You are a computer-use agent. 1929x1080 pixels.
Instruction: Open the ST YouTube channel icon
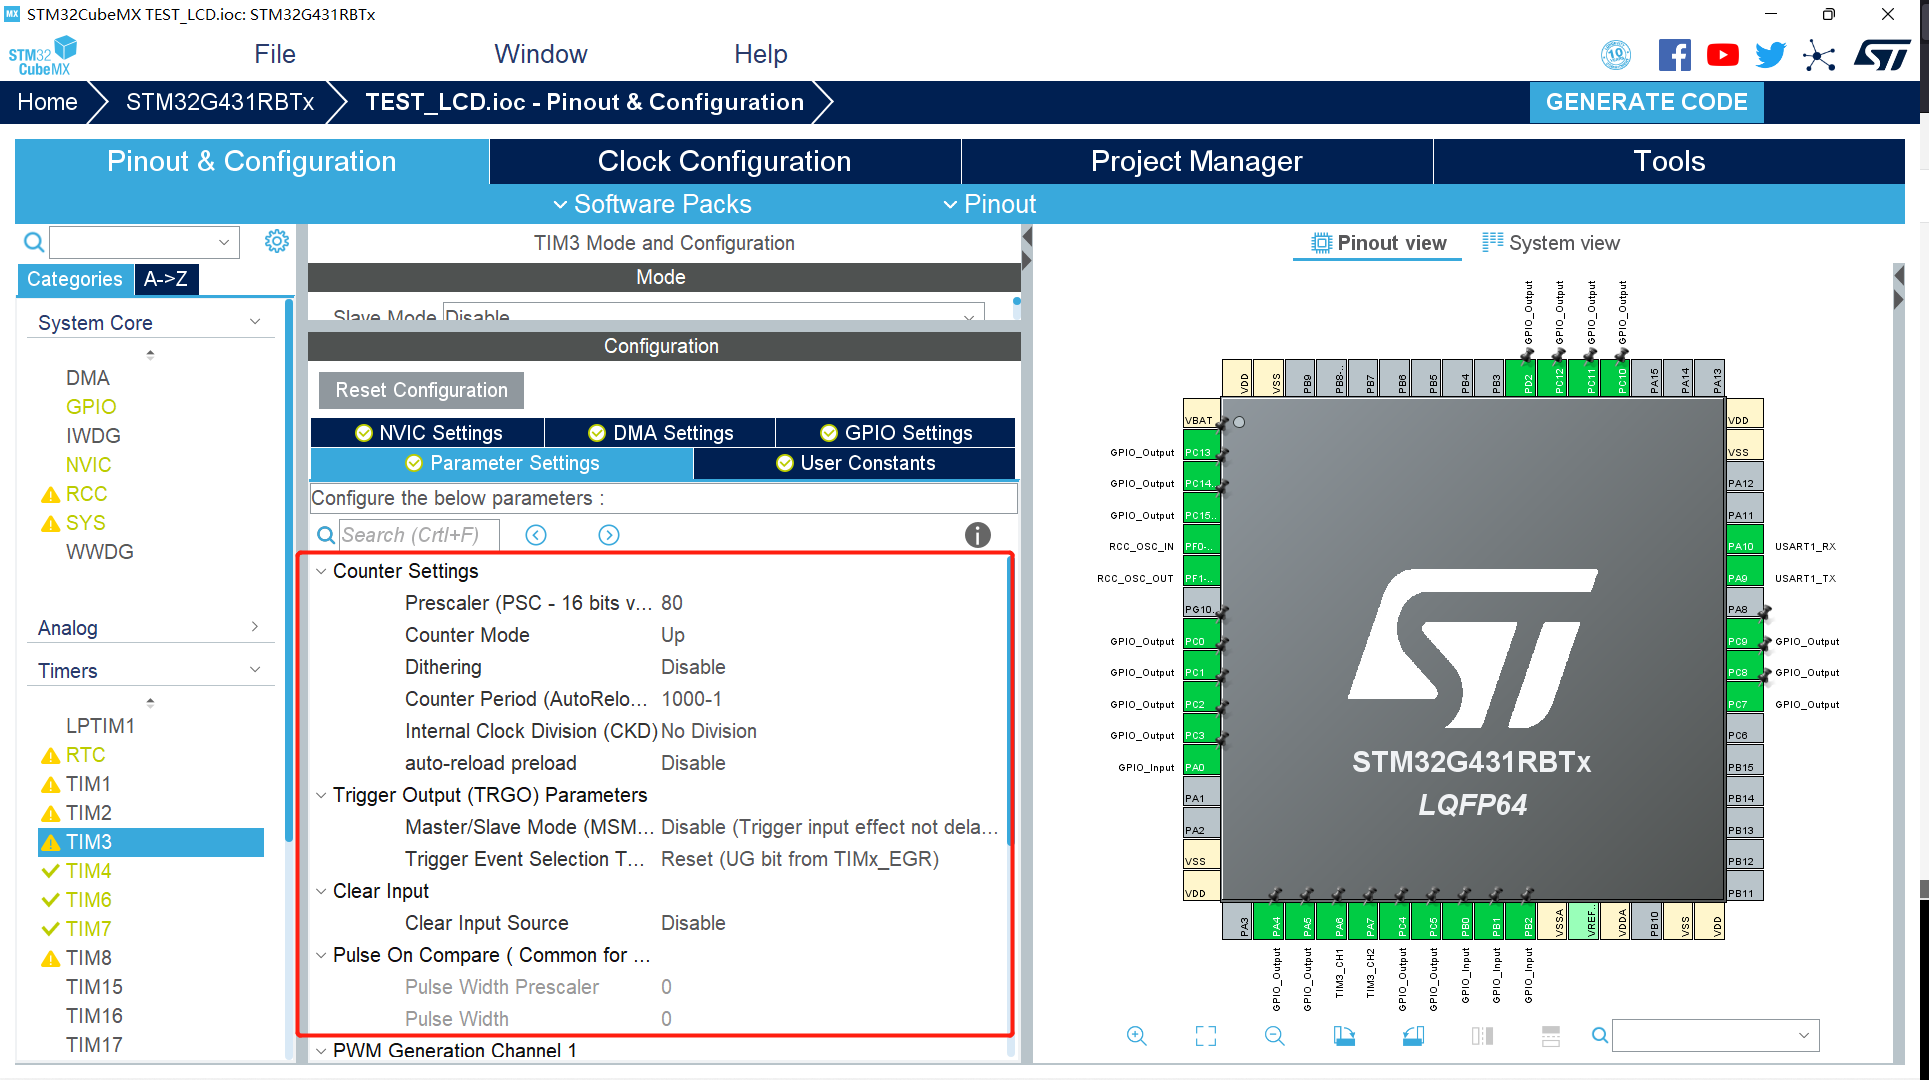tap(1722, 55)
